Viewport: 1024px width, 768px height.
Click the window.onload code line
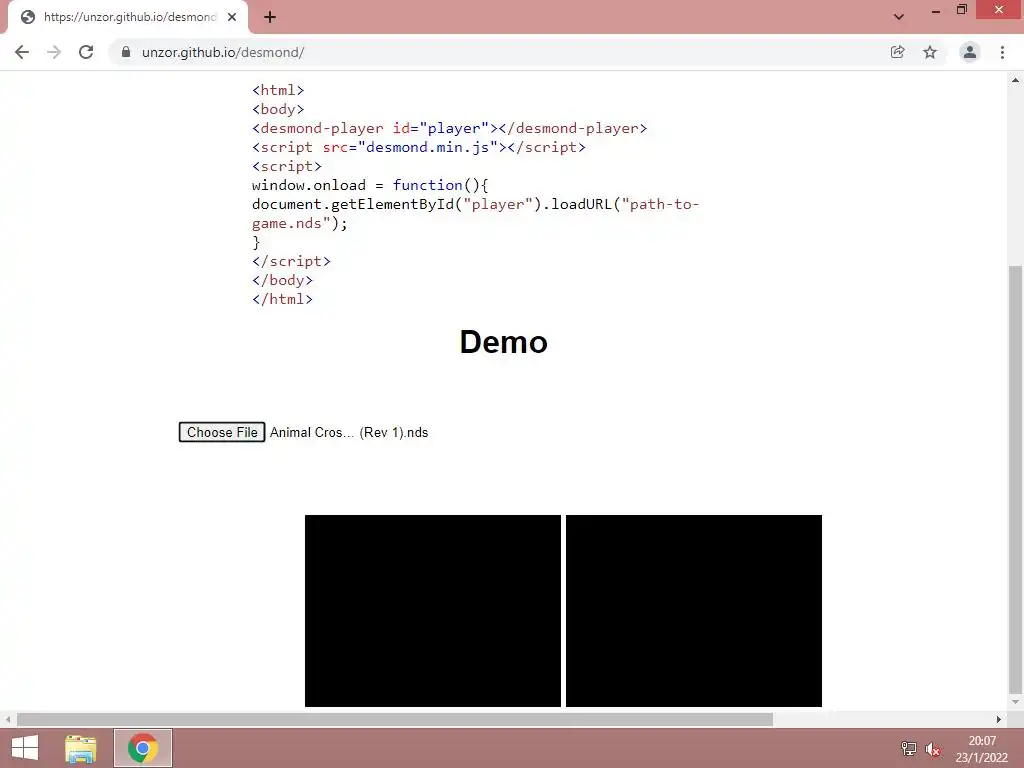pyautogui.click(x=370, y=185)
